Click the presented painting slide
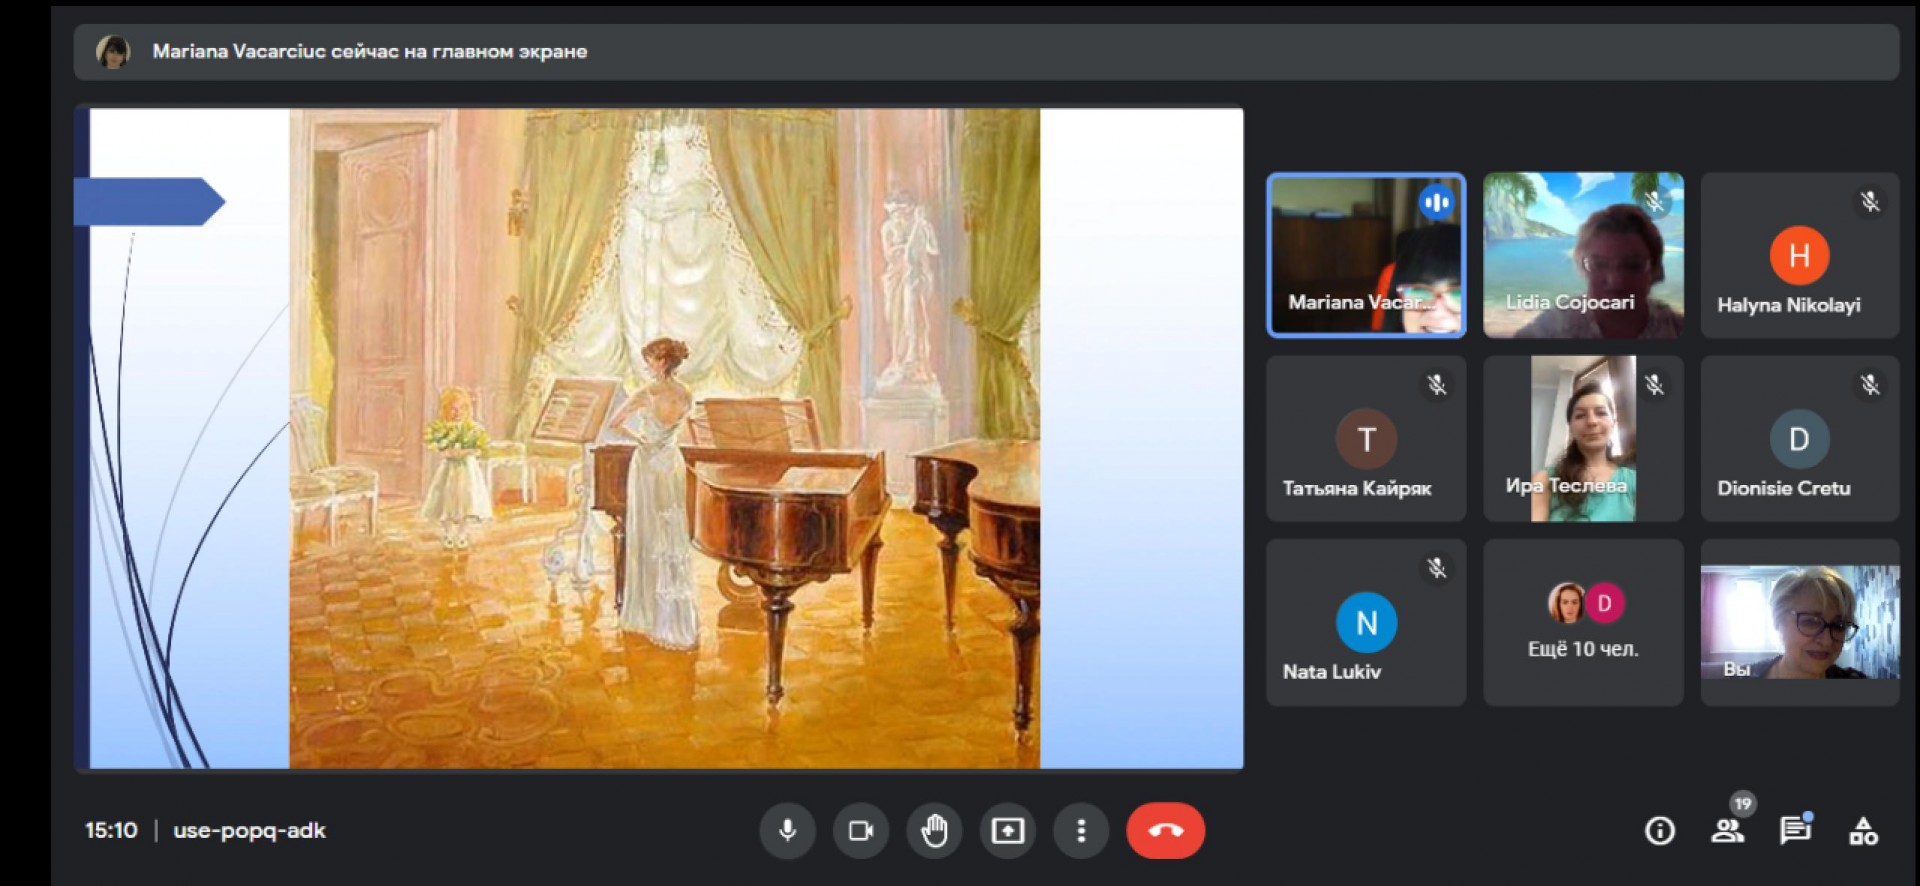The width and height of the screenshot is (1920, 886). click(659, 438)
